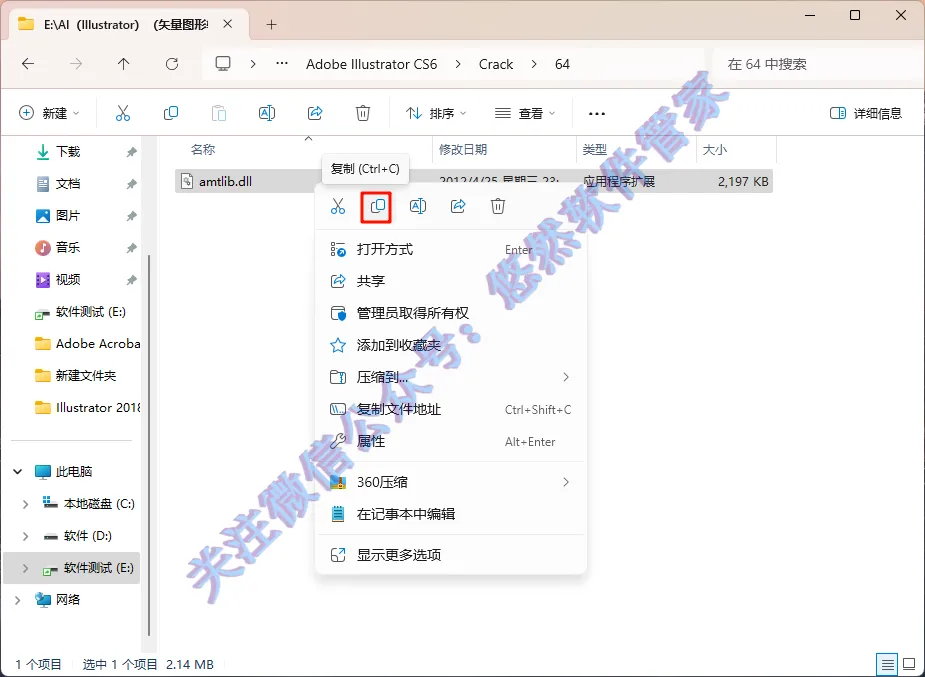Click the navigation pane vertical scrollbar
The width and height of the screenshot is (925, 677).
click(x=149, y=445)
